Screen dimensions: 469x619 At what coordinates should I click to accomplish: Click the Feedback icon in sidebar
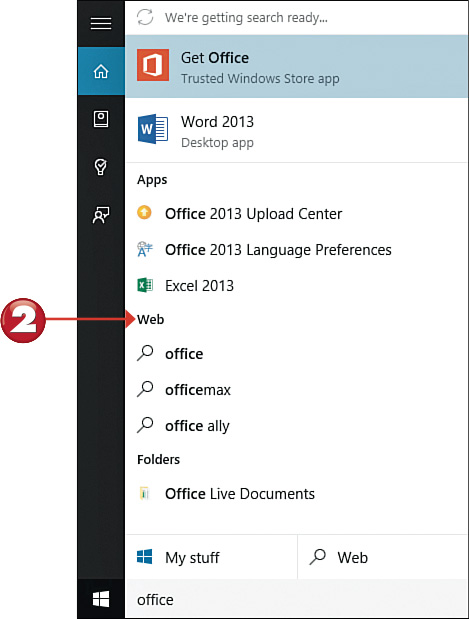coord(101,215)
